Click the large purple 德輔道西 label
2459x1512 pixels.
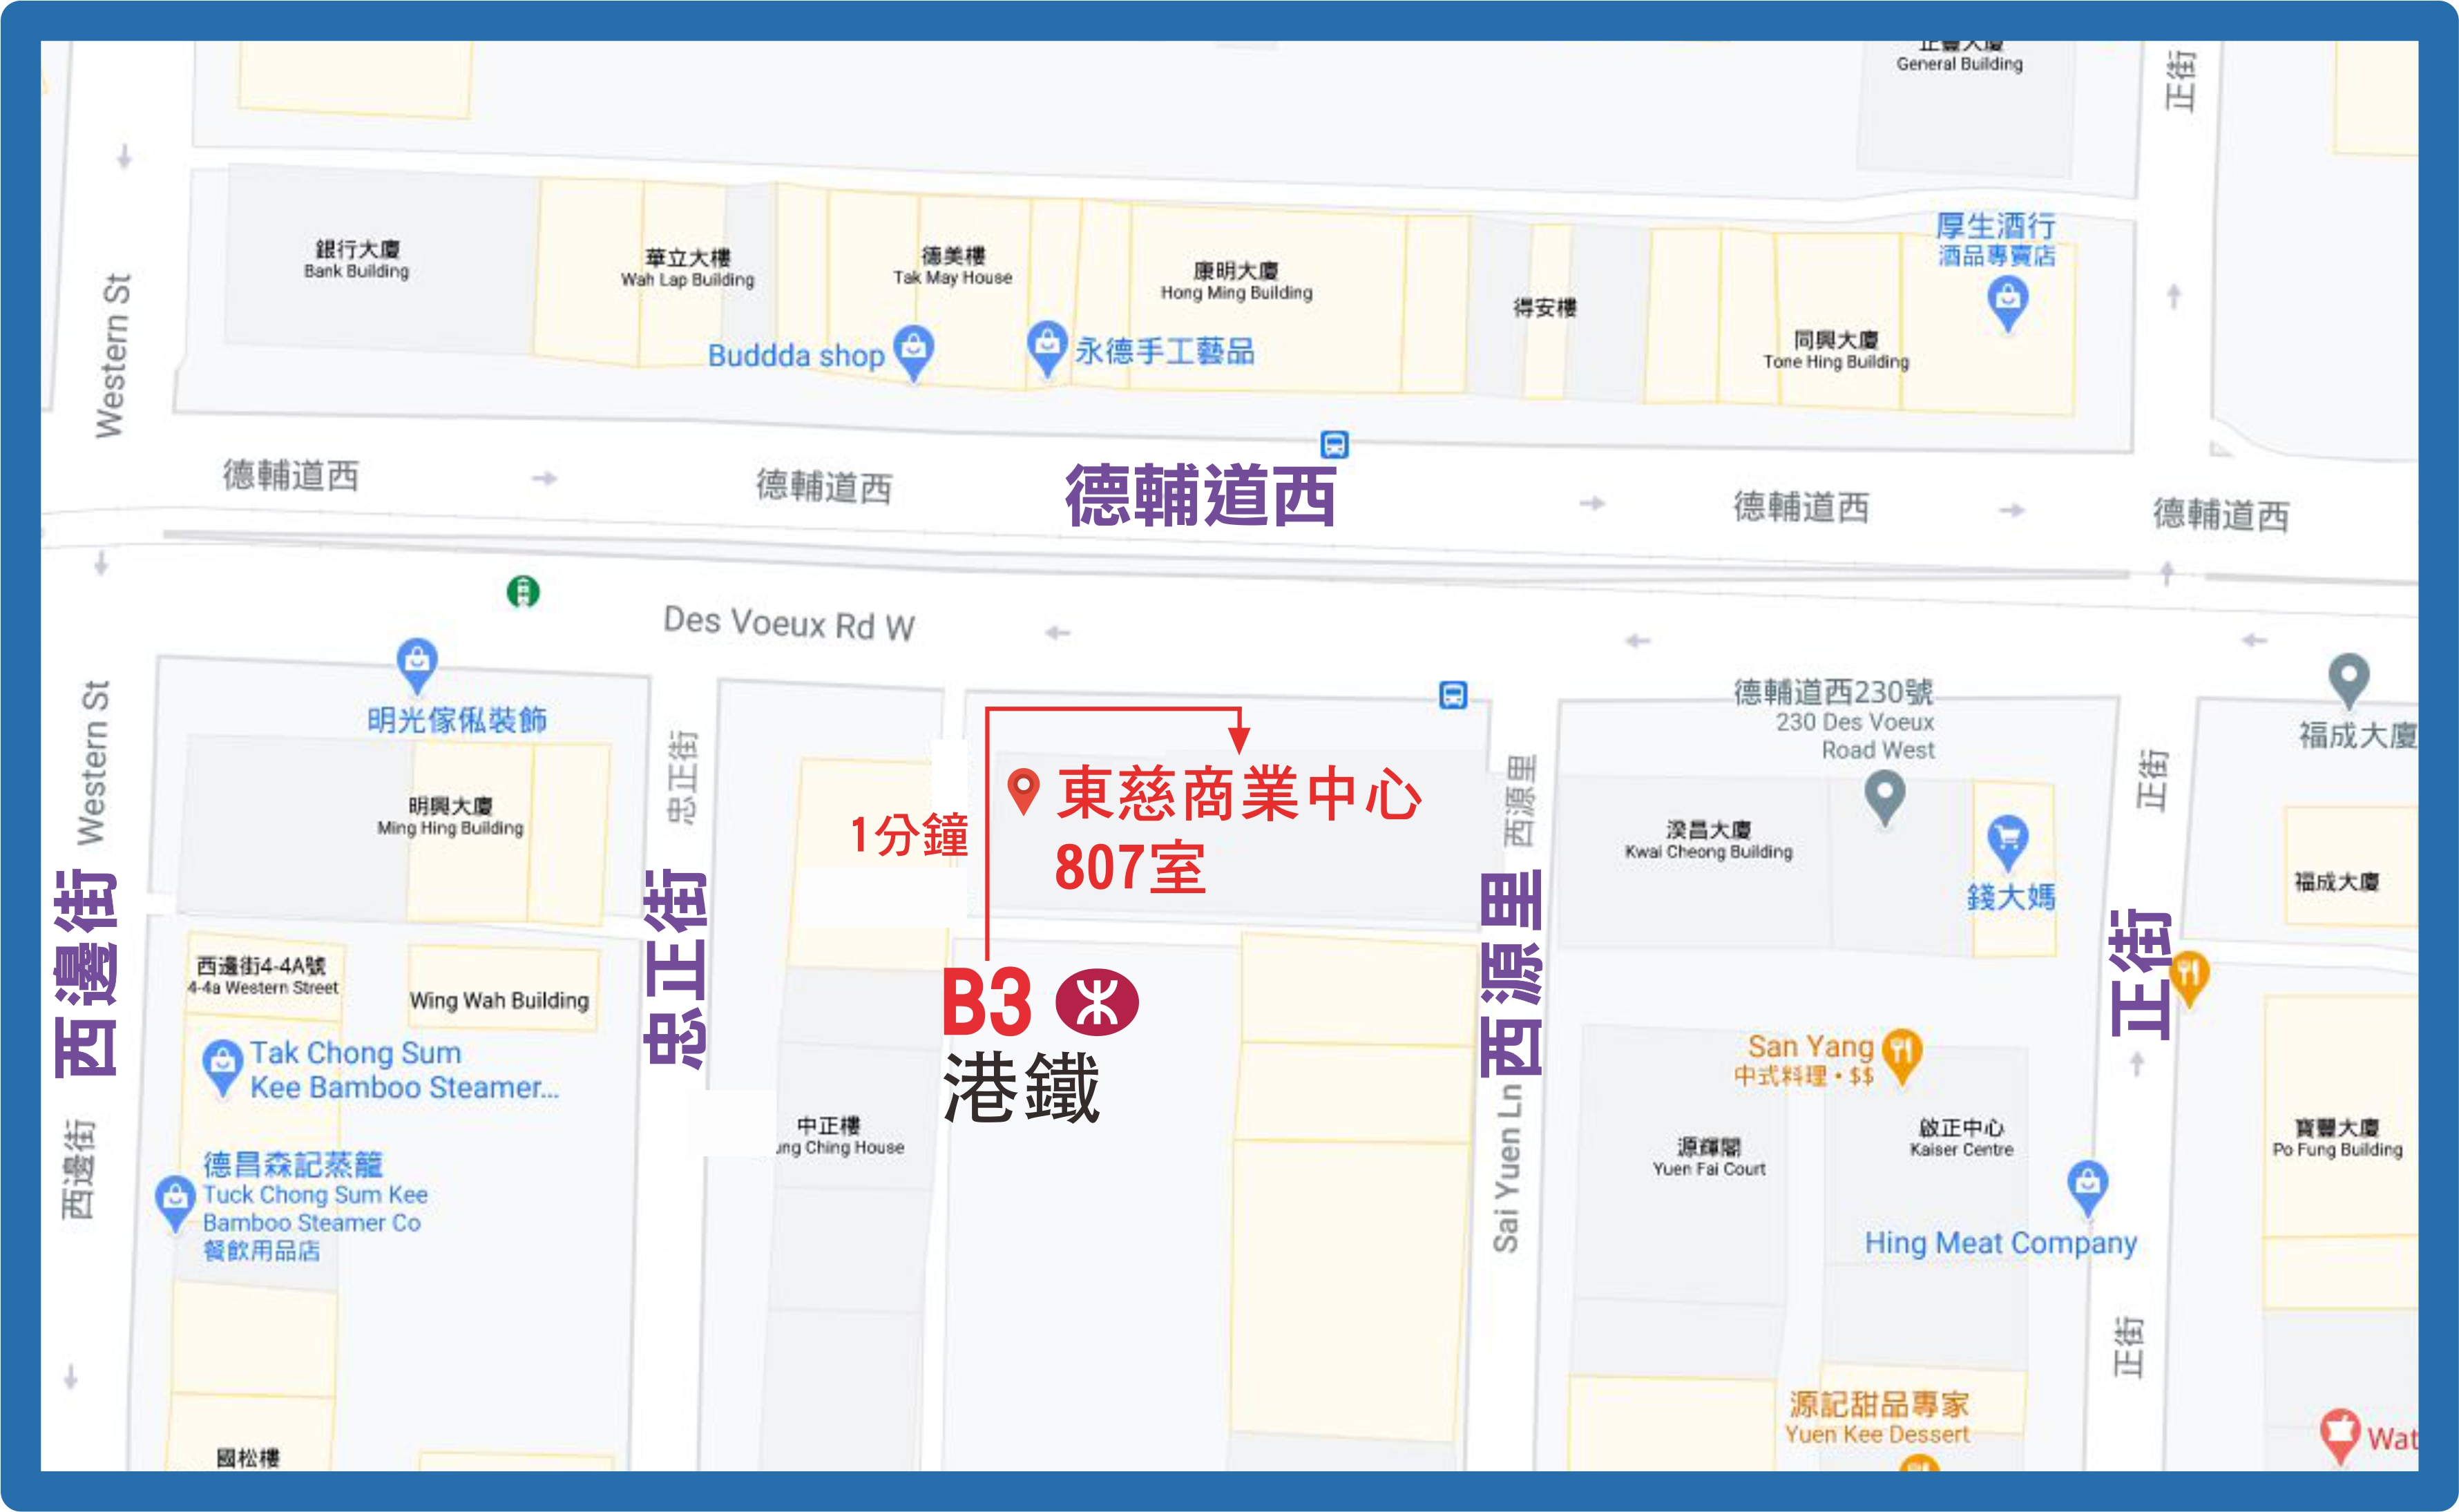1201,495
